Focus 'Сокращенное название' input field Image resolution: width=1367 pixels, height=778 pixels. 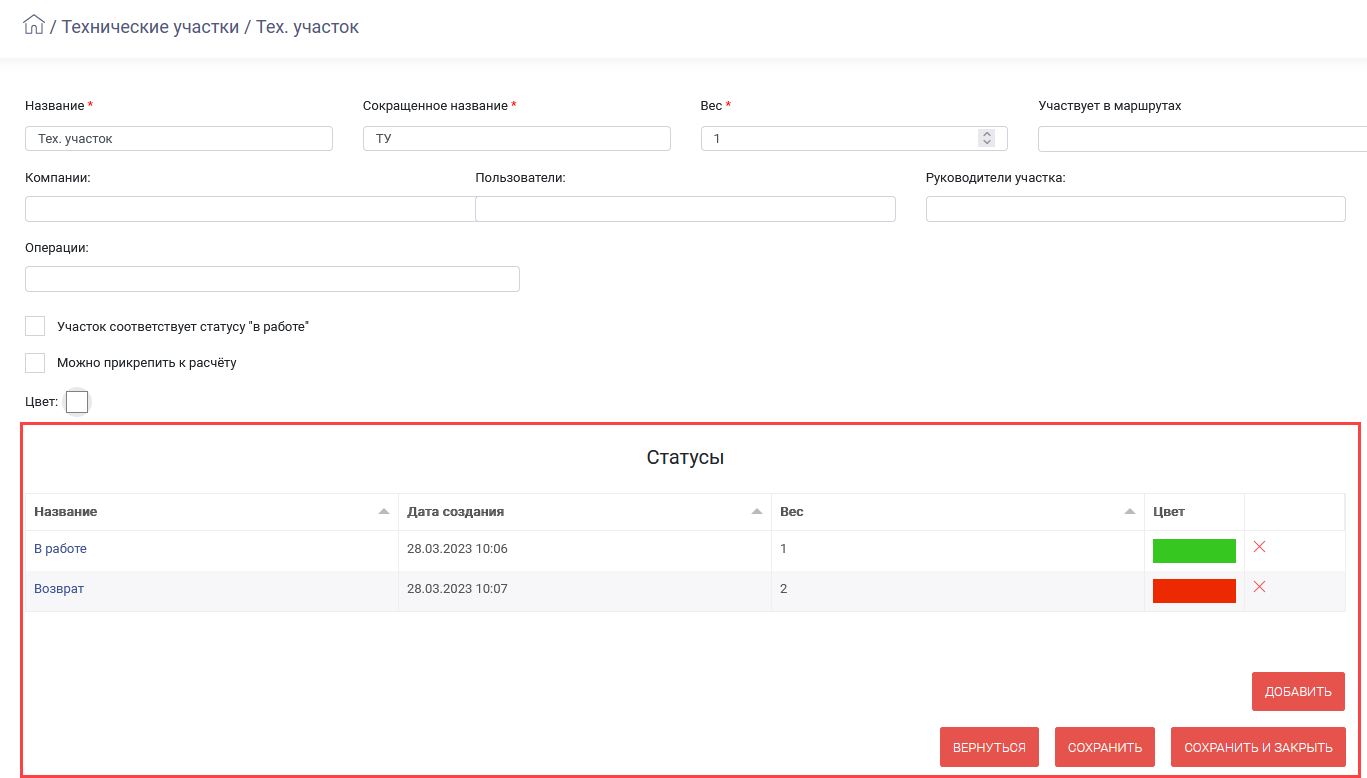coord(517,139)
